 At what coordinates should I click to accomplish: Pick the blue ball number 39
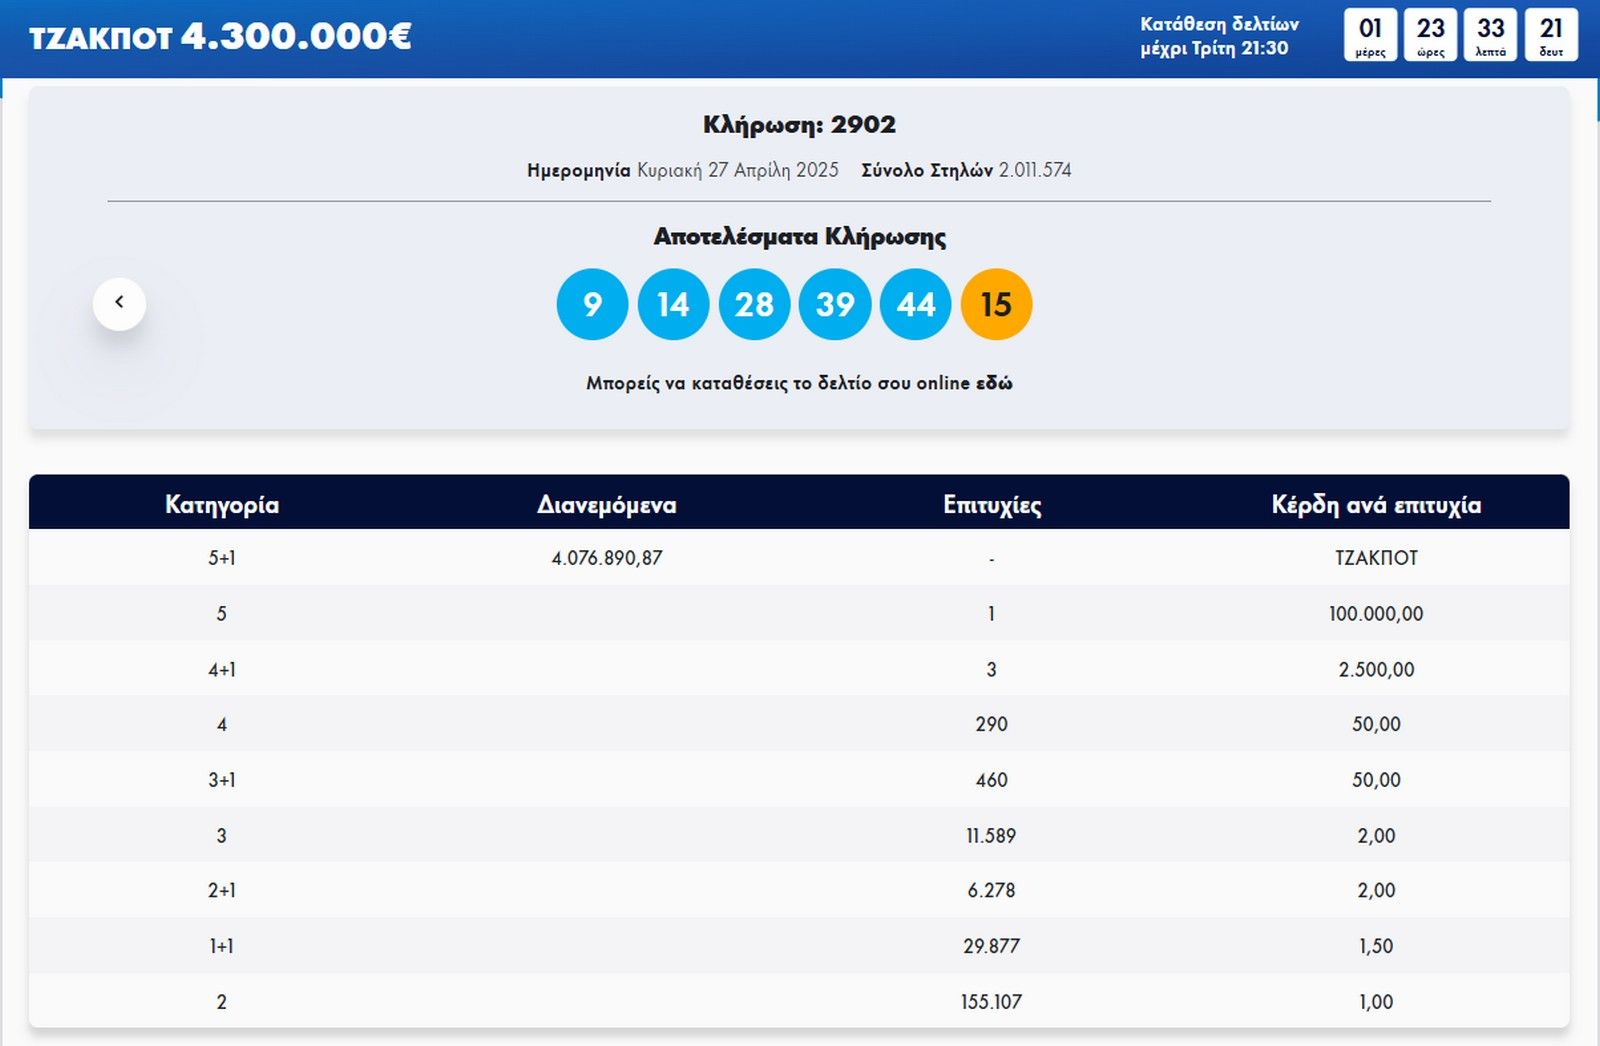click(835, 304)
